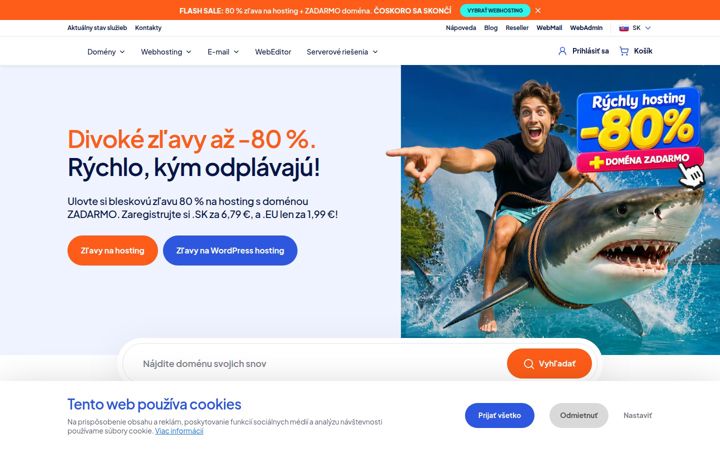Open the WebEditor menu item
The image size is (720, 450).
(273, 52)
